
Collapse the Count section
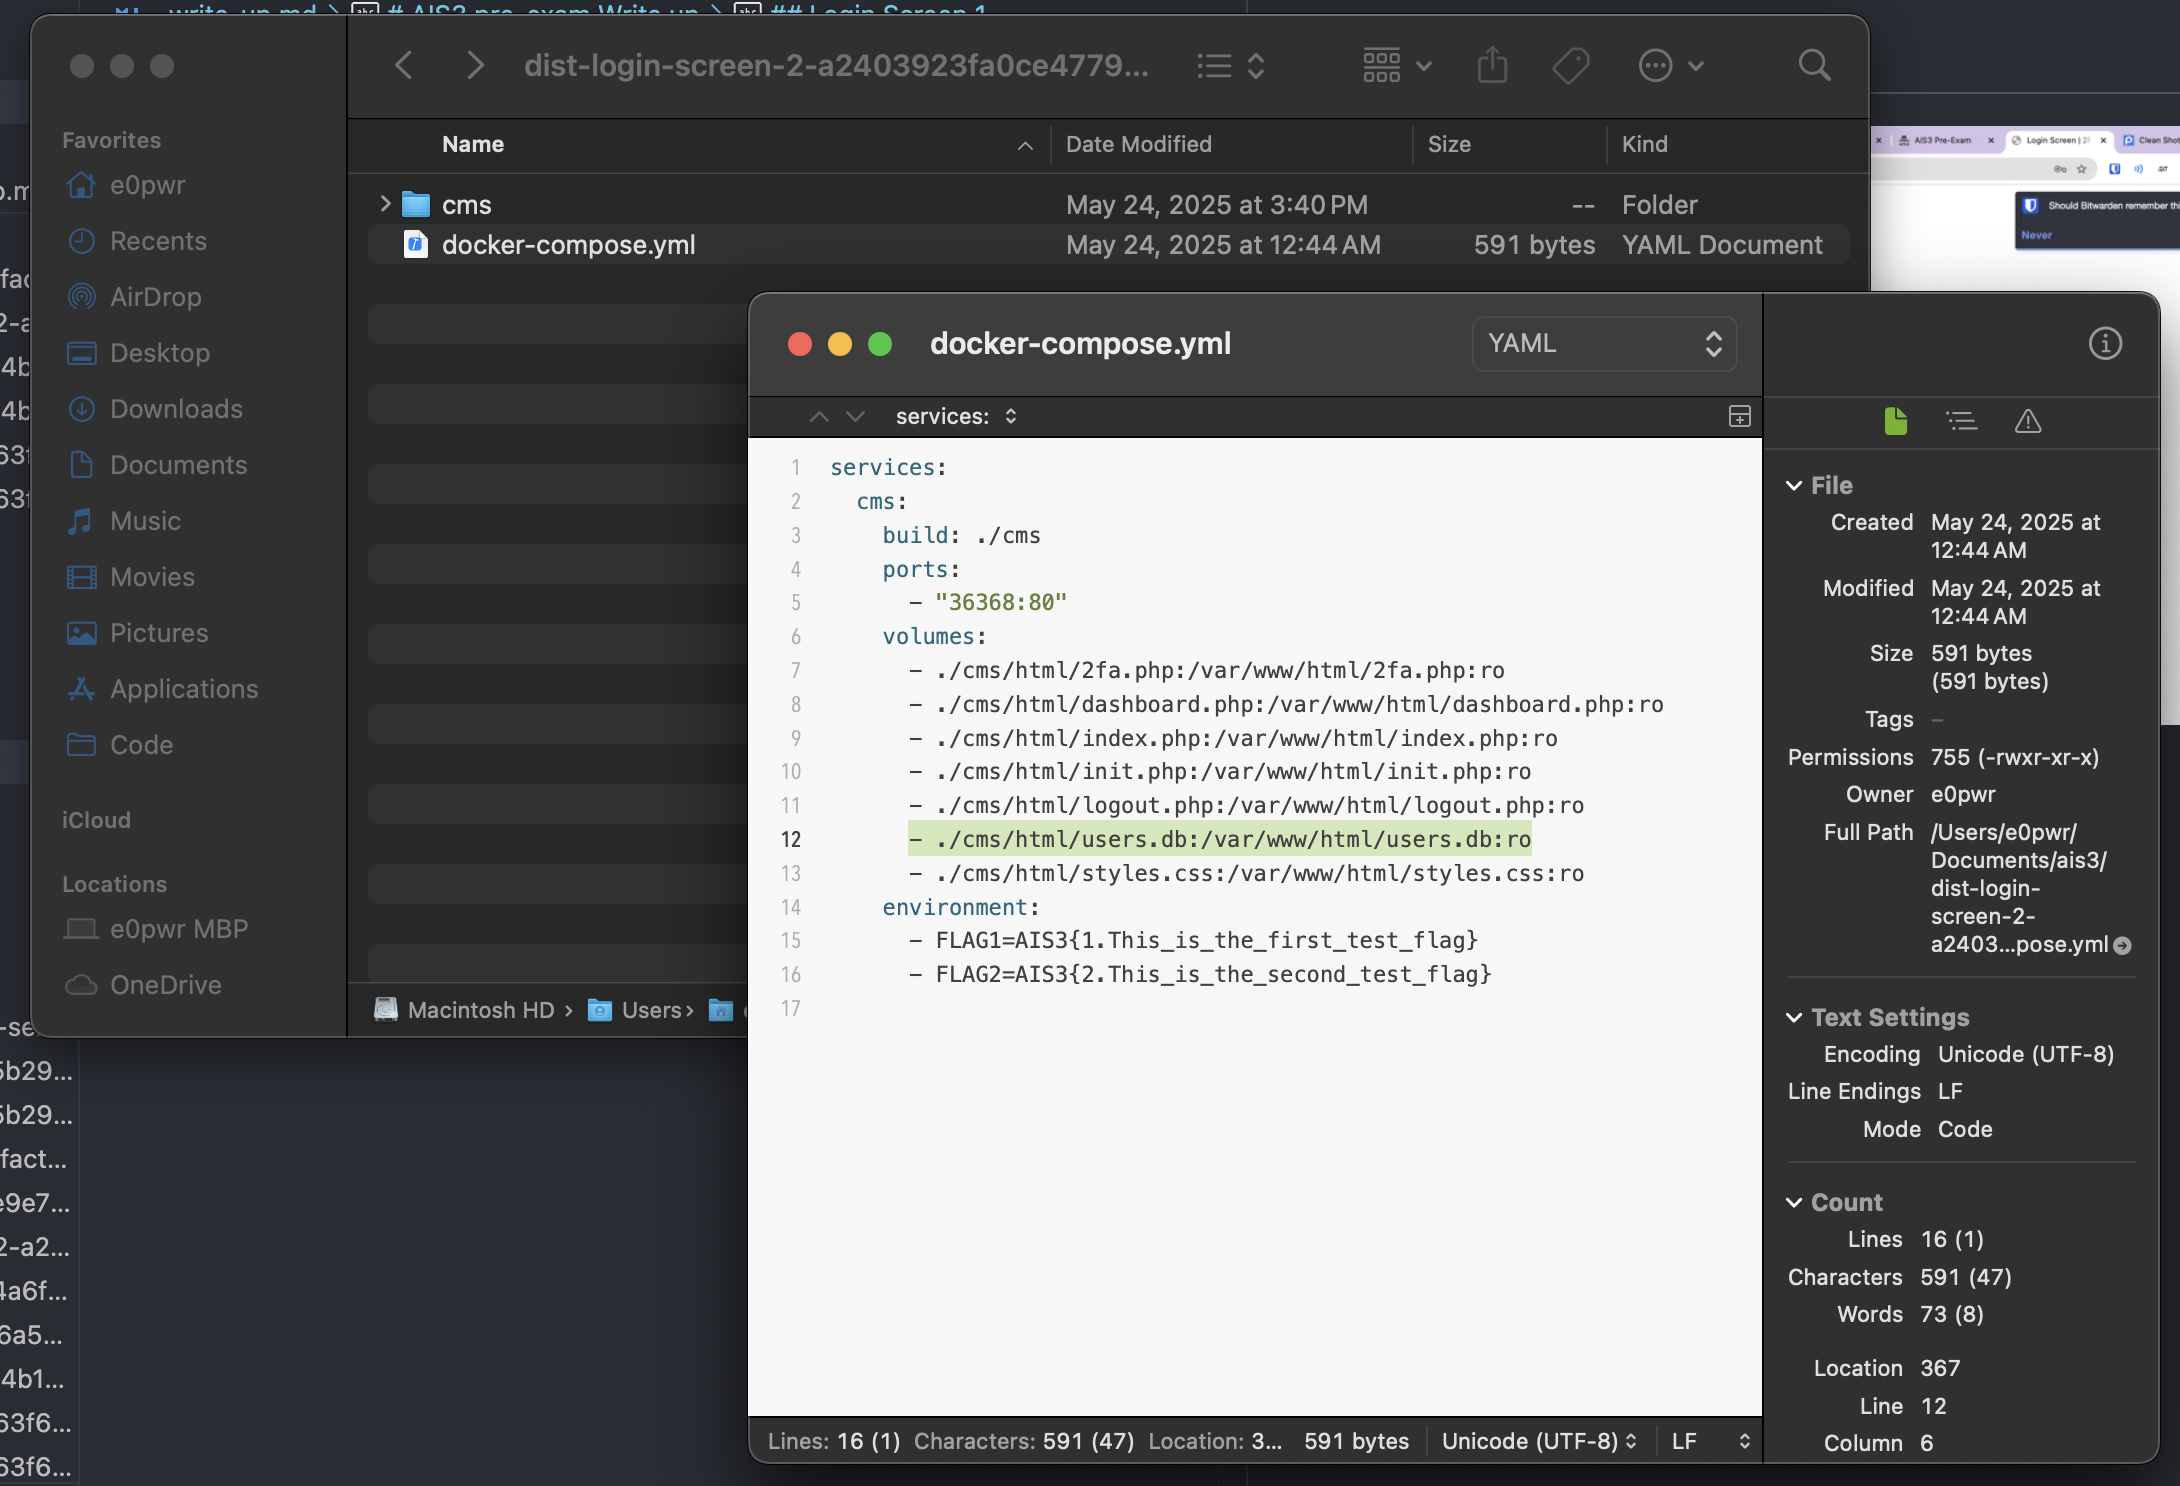(1794, 1203)
